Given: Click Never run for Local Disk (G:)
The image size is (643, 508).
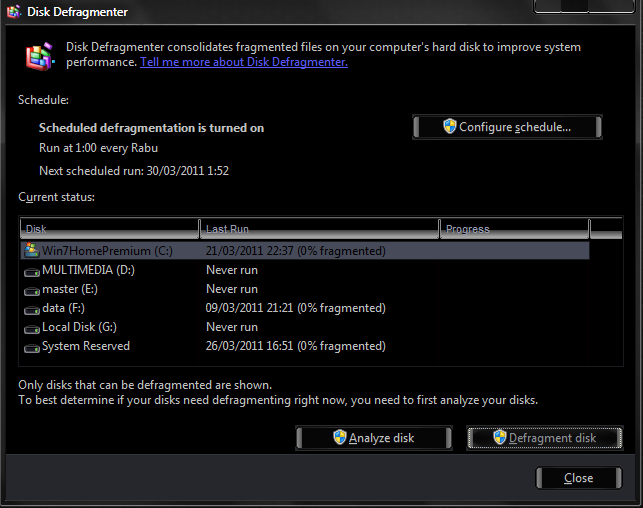Looking at the screenshot, I should coord(232,327).
